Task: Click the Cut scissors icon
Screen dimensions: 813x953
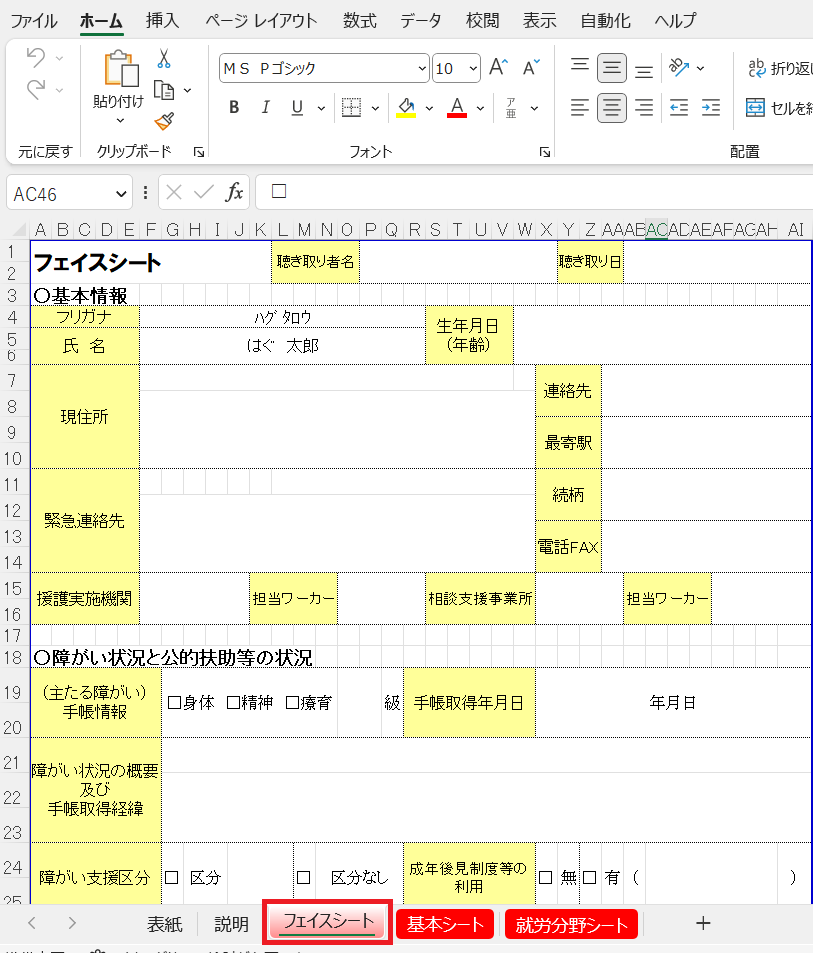Action: tap(164, 59)
